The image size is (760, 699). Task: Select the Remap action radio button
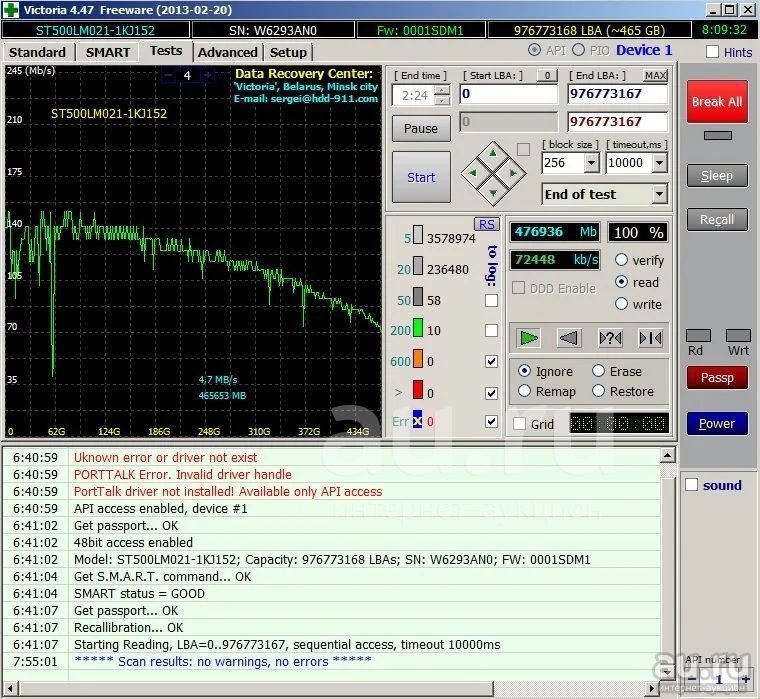point(524,391)
